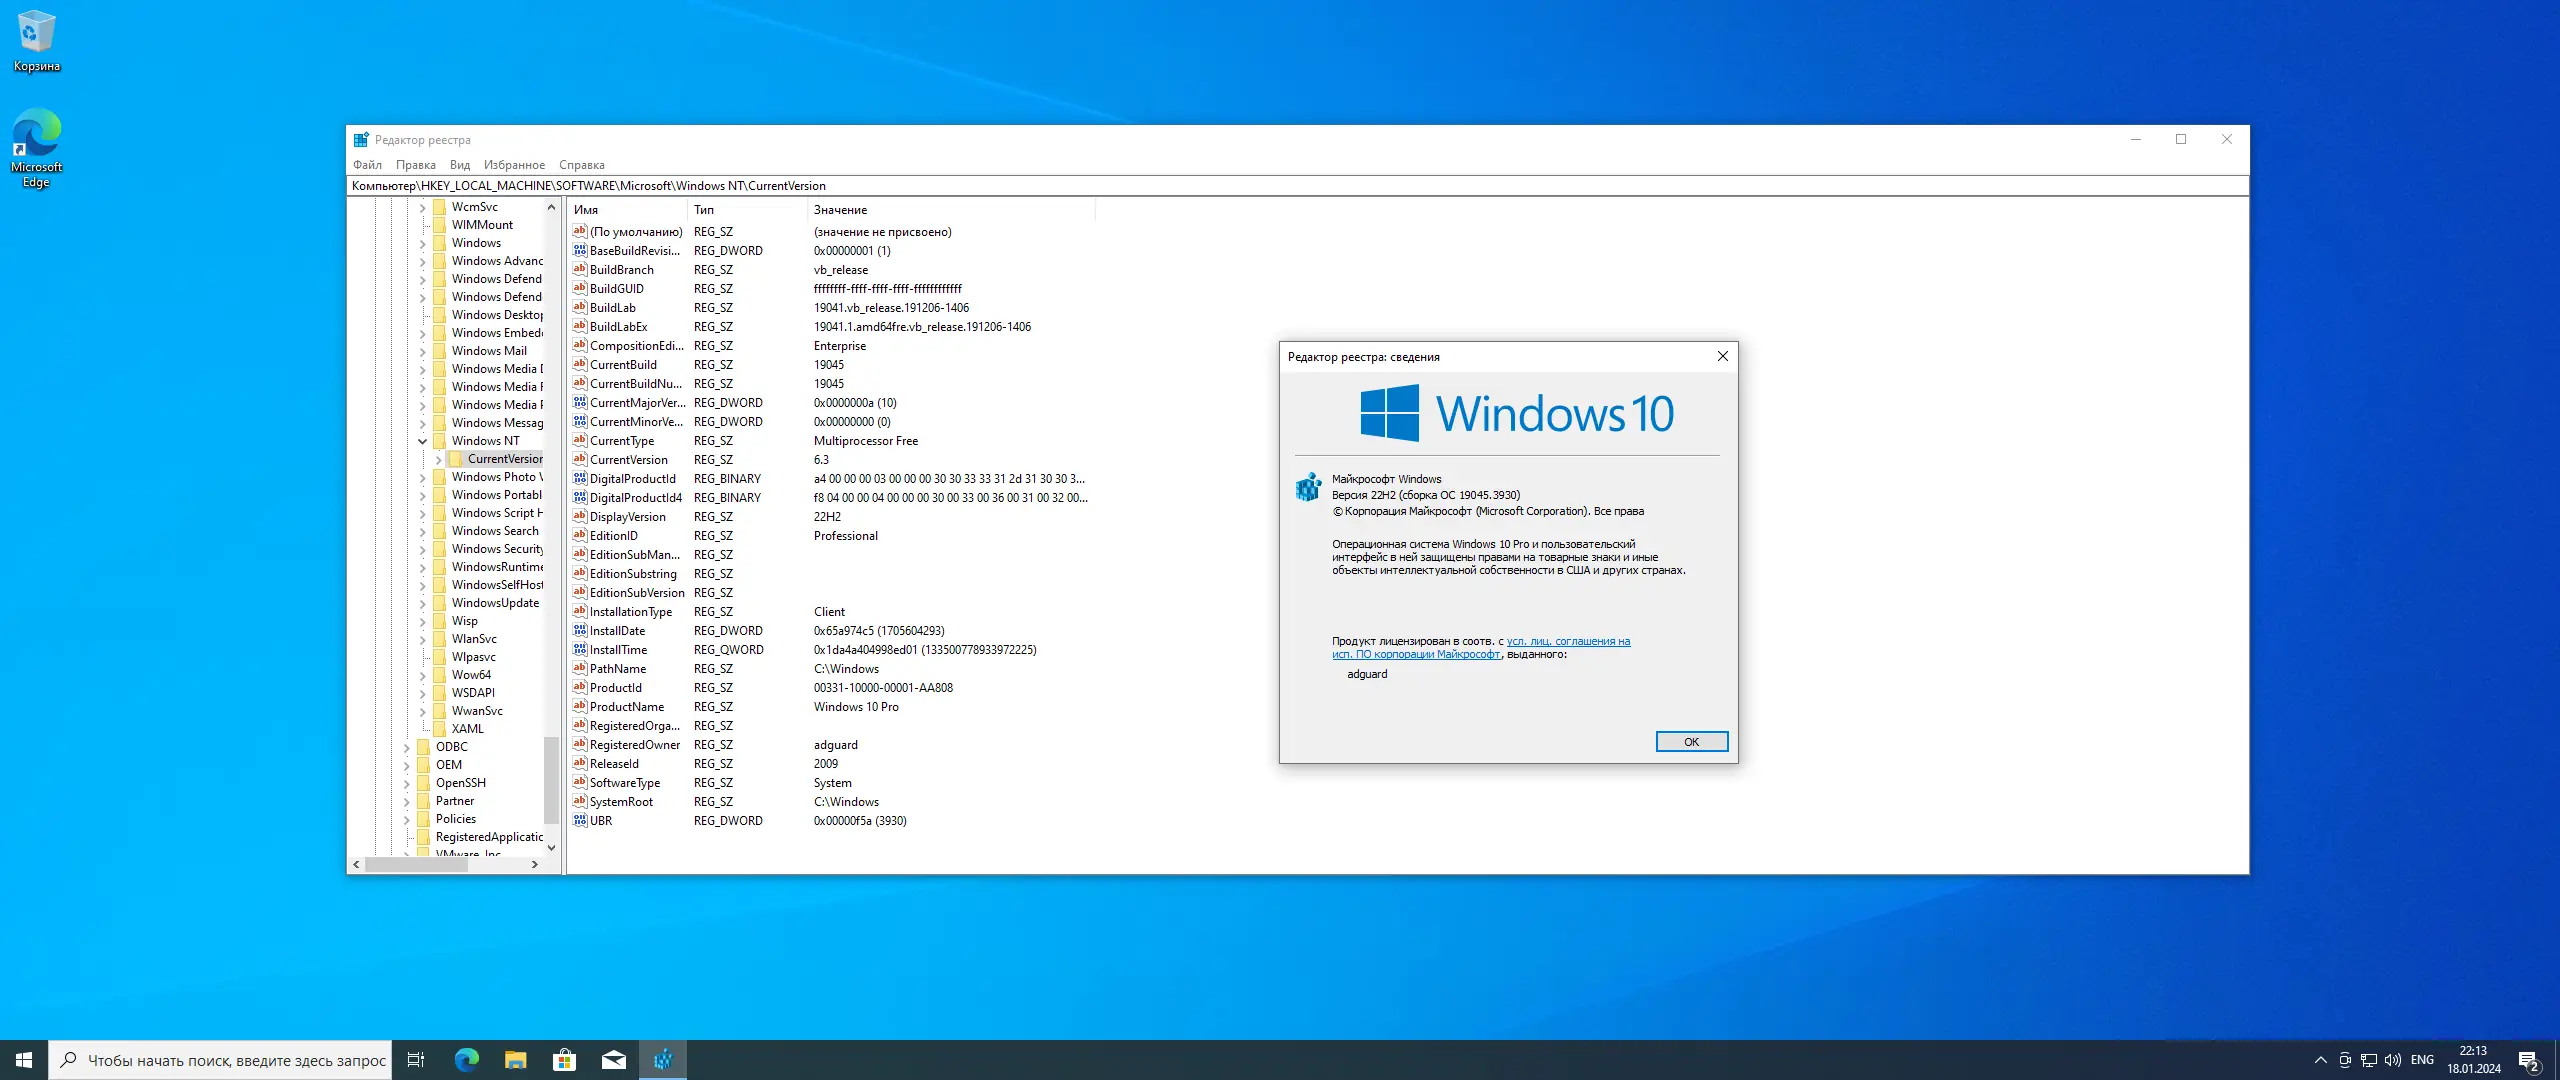The image size is (2560, 1080).
Task: Expand the ODBC registry key
Action: 407,747
